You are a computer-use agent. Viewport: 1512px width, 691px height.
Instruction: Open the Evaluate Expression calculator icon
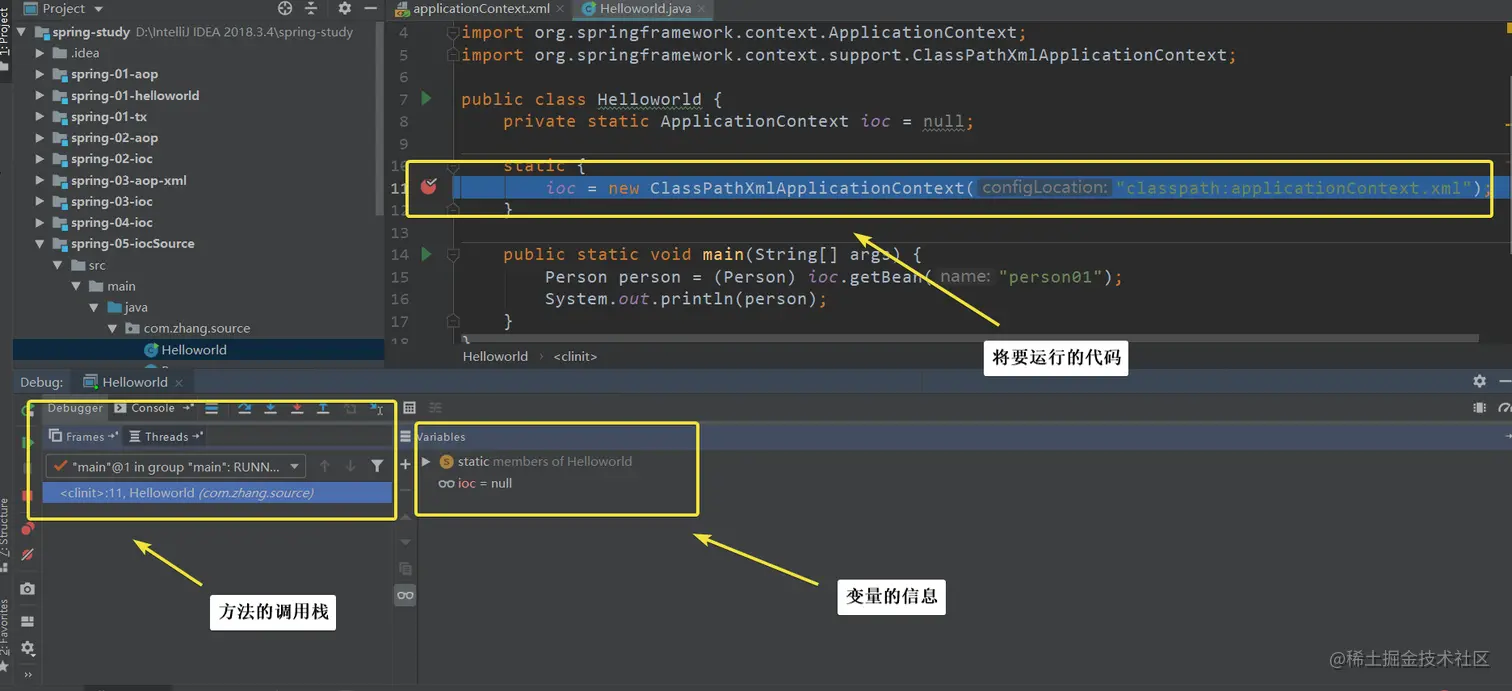click(409, 408)
